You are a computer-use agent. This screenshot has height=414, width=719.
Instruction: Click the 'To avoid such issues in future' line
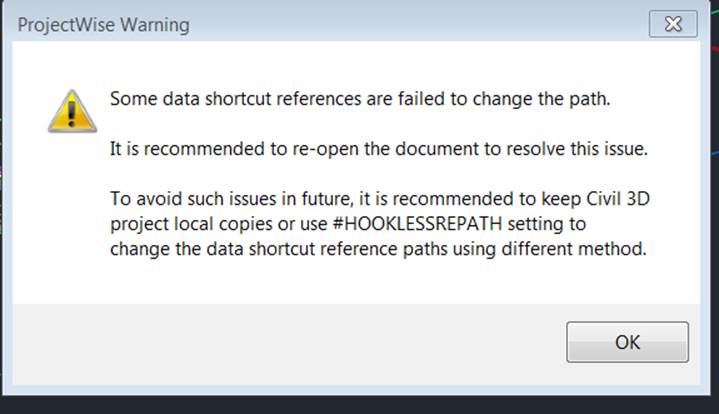380,199
